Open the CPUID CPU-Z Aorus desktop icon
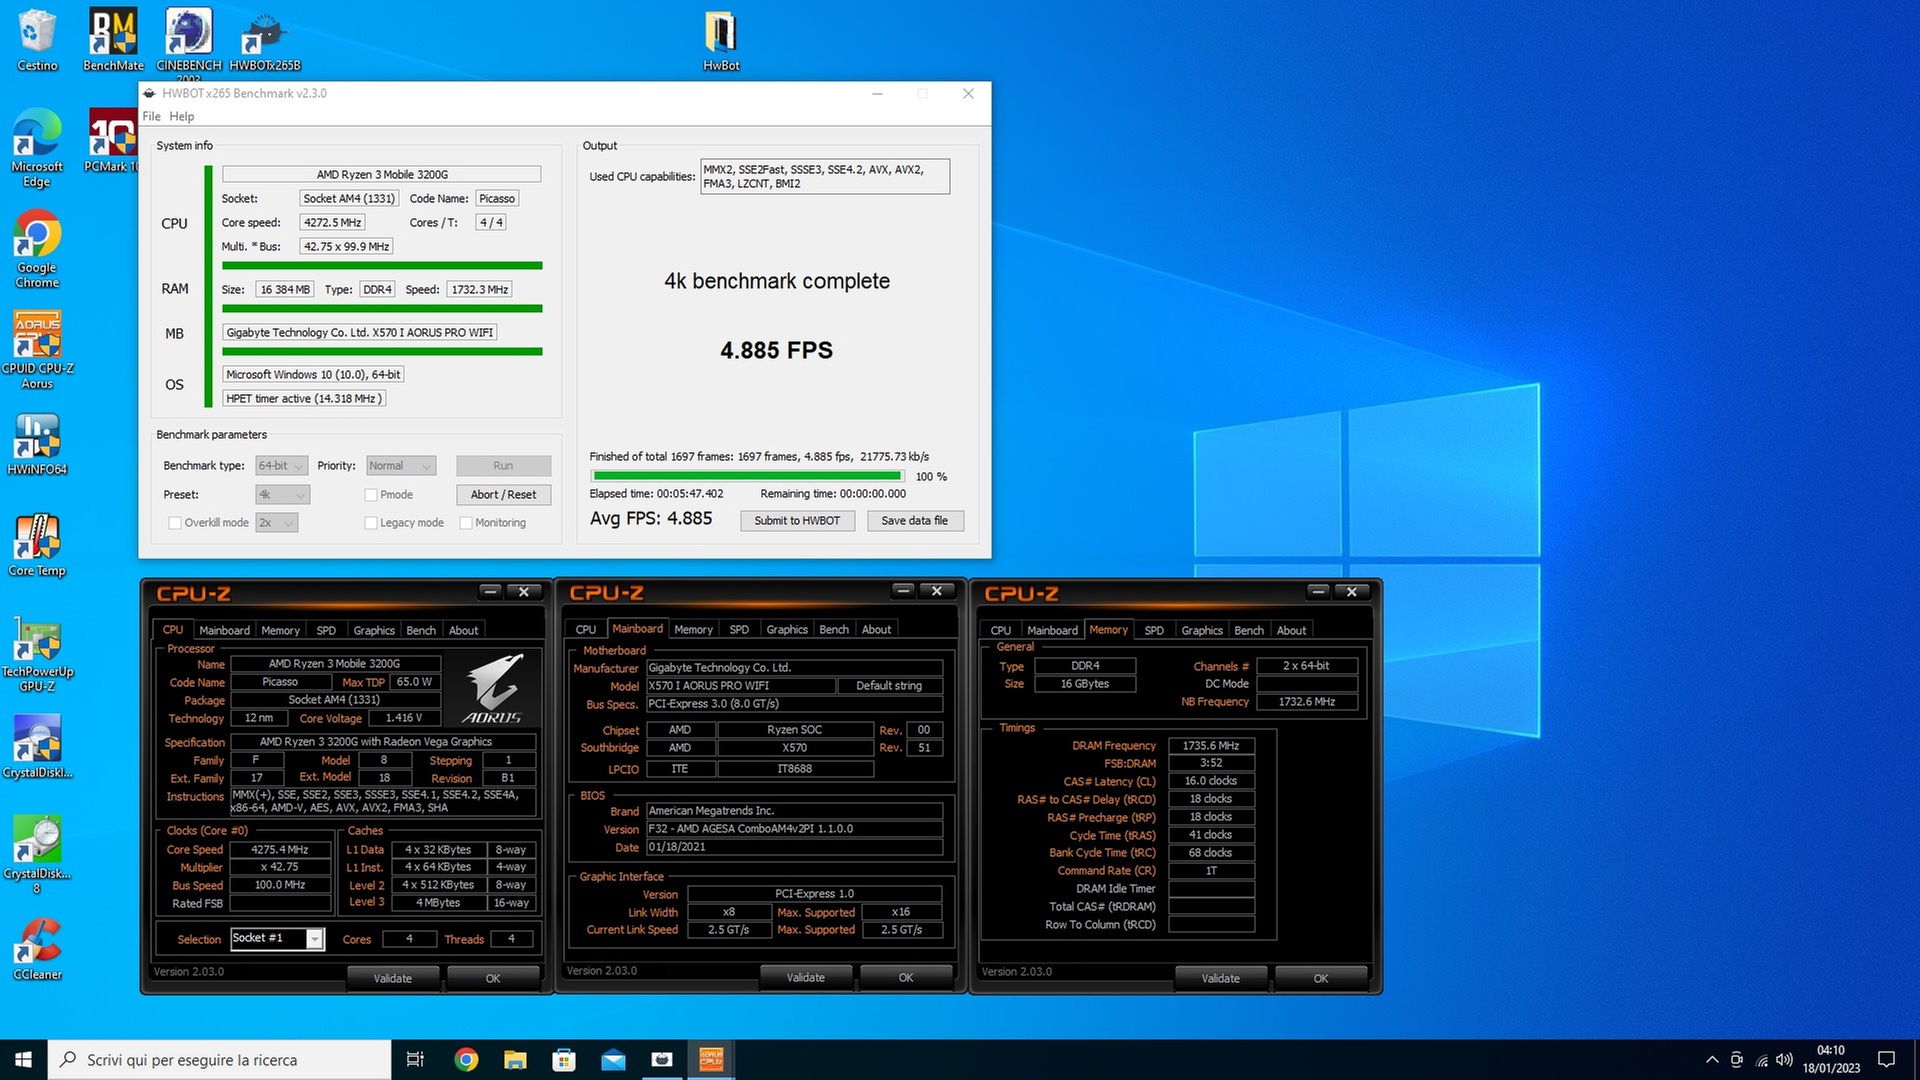This screenshot has width=1920, height=1080. tap(37, 350)
